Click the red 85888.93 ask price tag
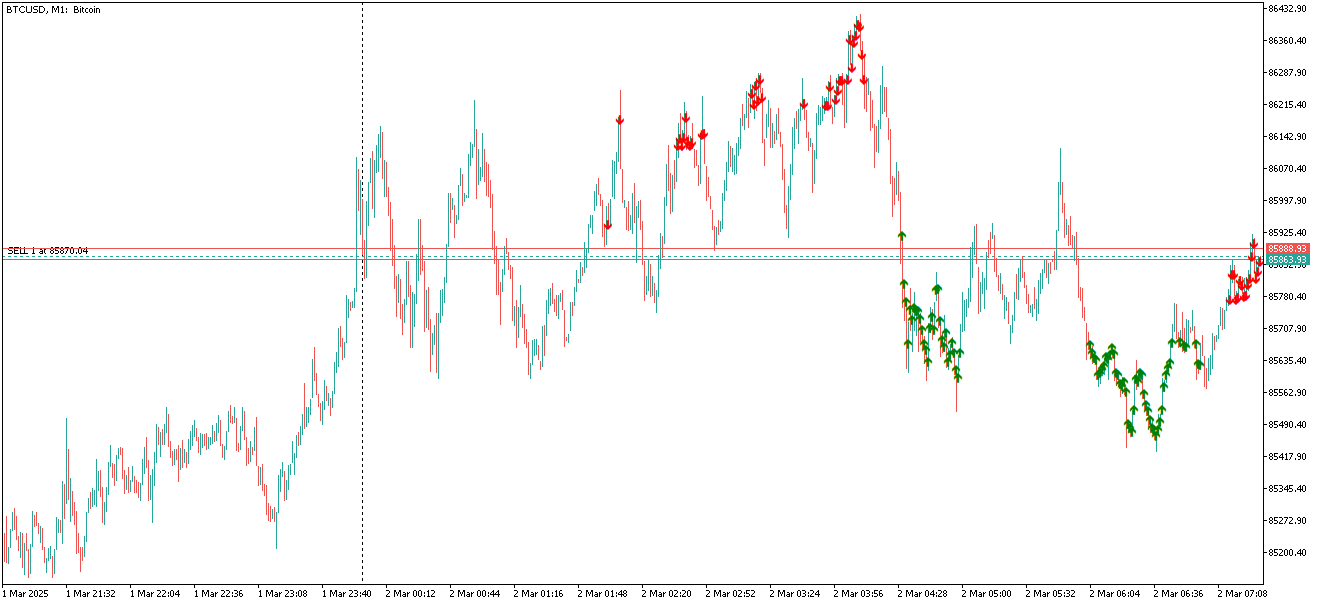This screenshot has height=605, width=1321. click(x=1286, y=248)
